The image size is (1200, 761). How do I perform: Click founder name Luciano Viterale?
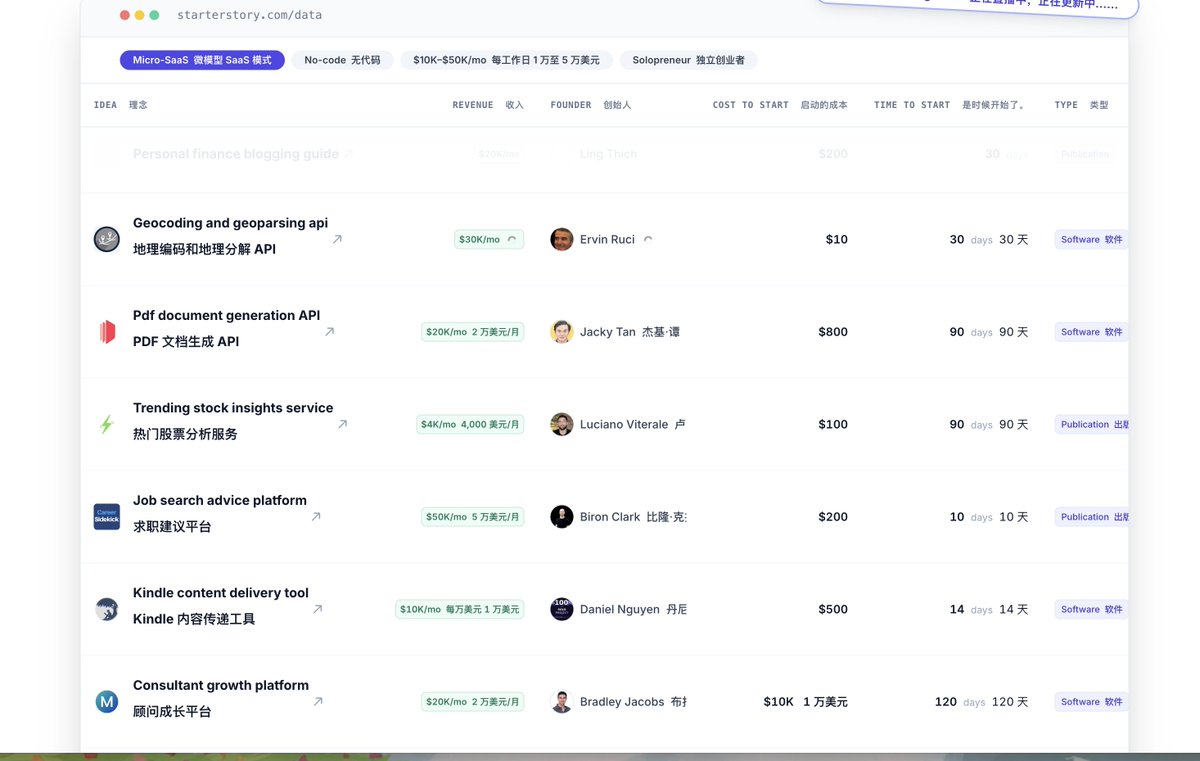(624, 424)
